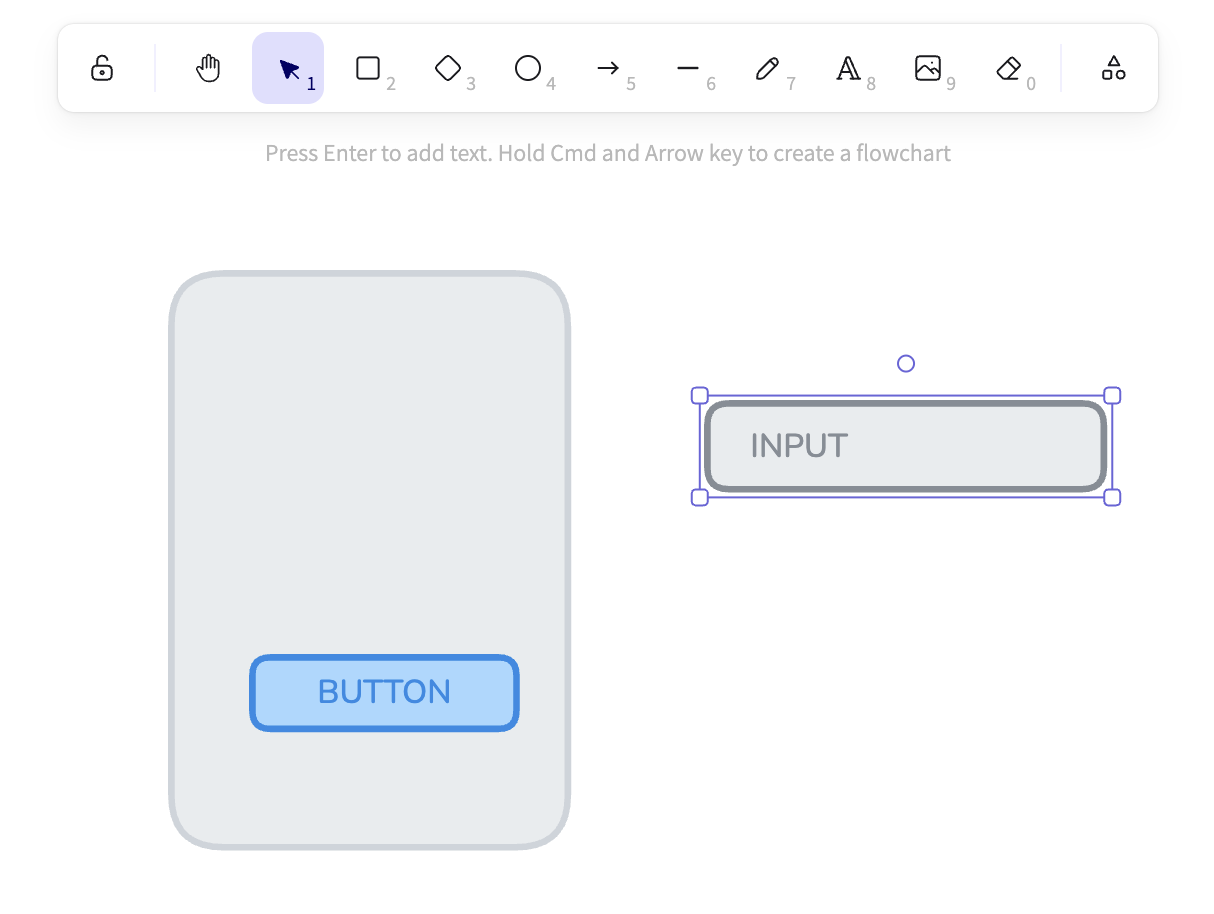Image resolution: width=1214 pixels, height=914 pixels.
Task: Click the blue BUTTON shape
Action: [x=384, y=693]
